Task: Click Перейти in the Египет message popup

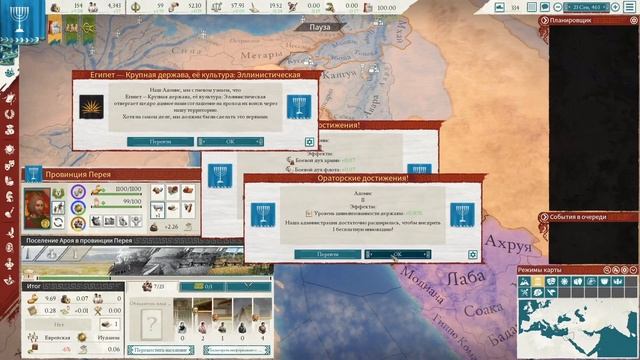Action: 160,141
